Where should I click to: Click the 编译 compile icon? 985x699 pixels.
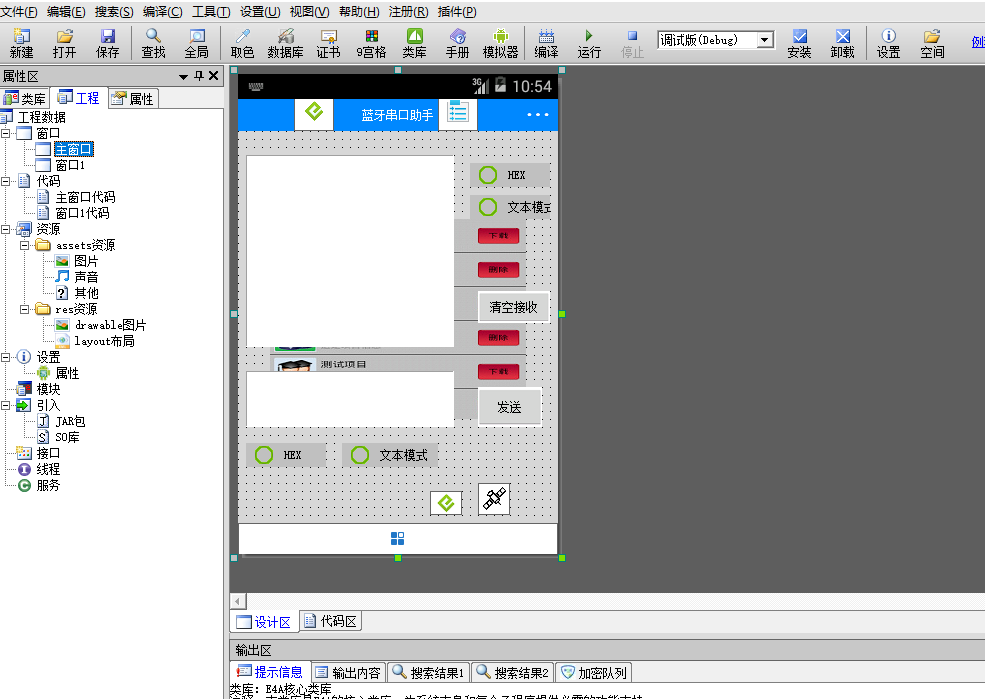click(546, 43)
